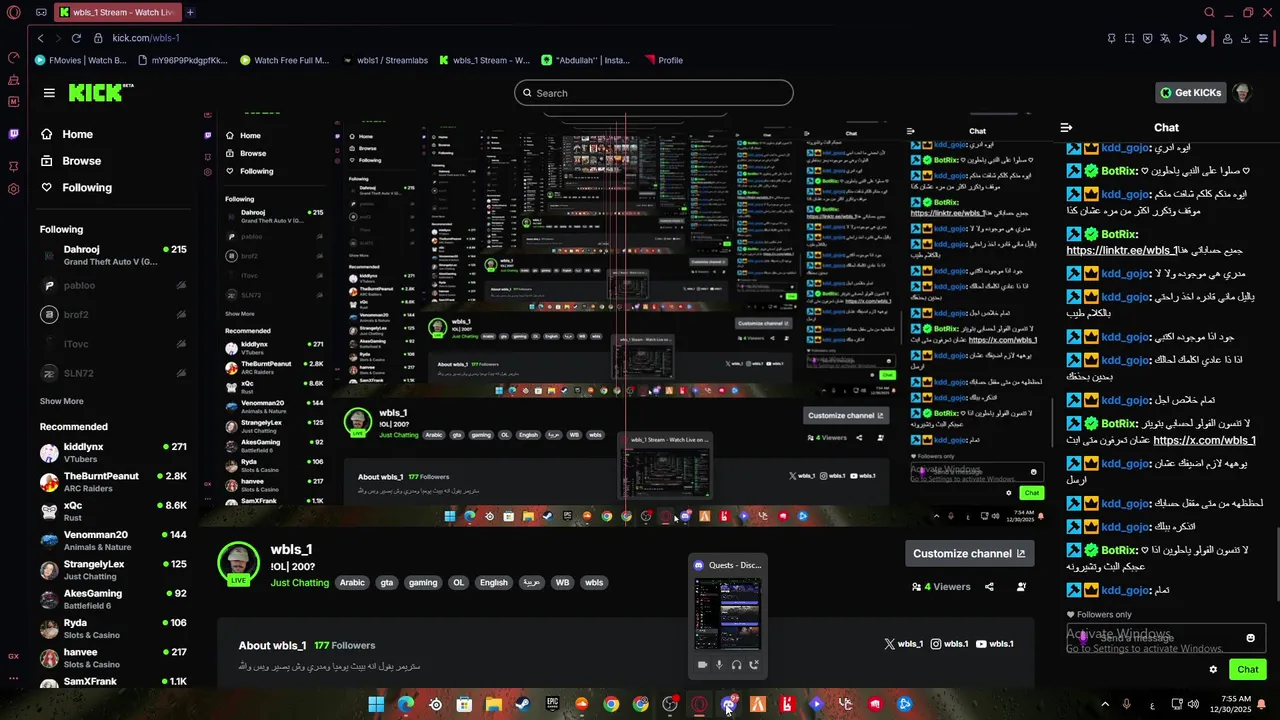The width and height of the screenshot is (1280, 720).
Task: Open a new browser tab
Action: click(x=190, y=12)
